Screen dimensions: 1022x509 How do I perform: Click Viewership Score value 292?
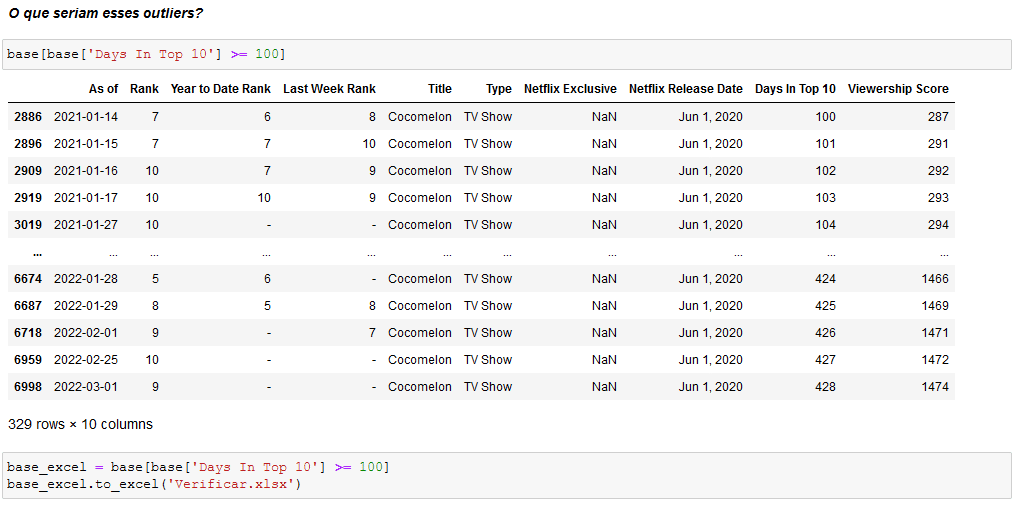938,171
